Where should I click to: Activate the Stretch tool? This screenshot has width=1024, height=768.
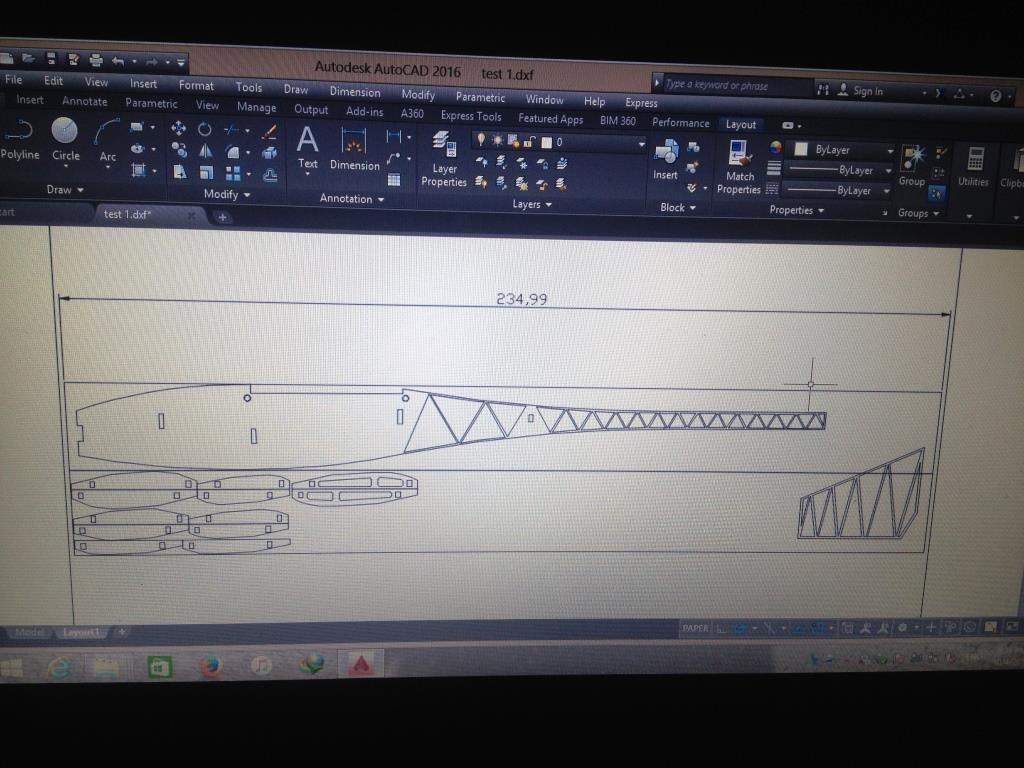[180, 172]
